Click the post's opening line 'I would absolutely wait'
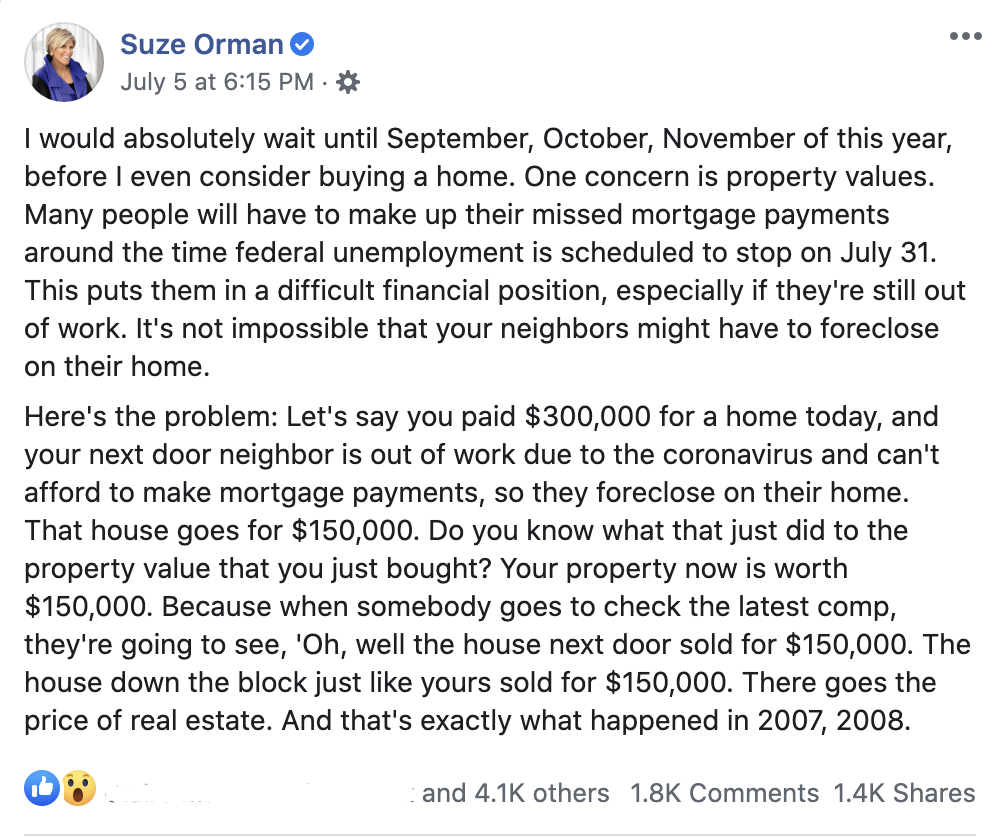The height and width of the screenshot is (838, 998). pyautogui.click(x=150, y=139)
